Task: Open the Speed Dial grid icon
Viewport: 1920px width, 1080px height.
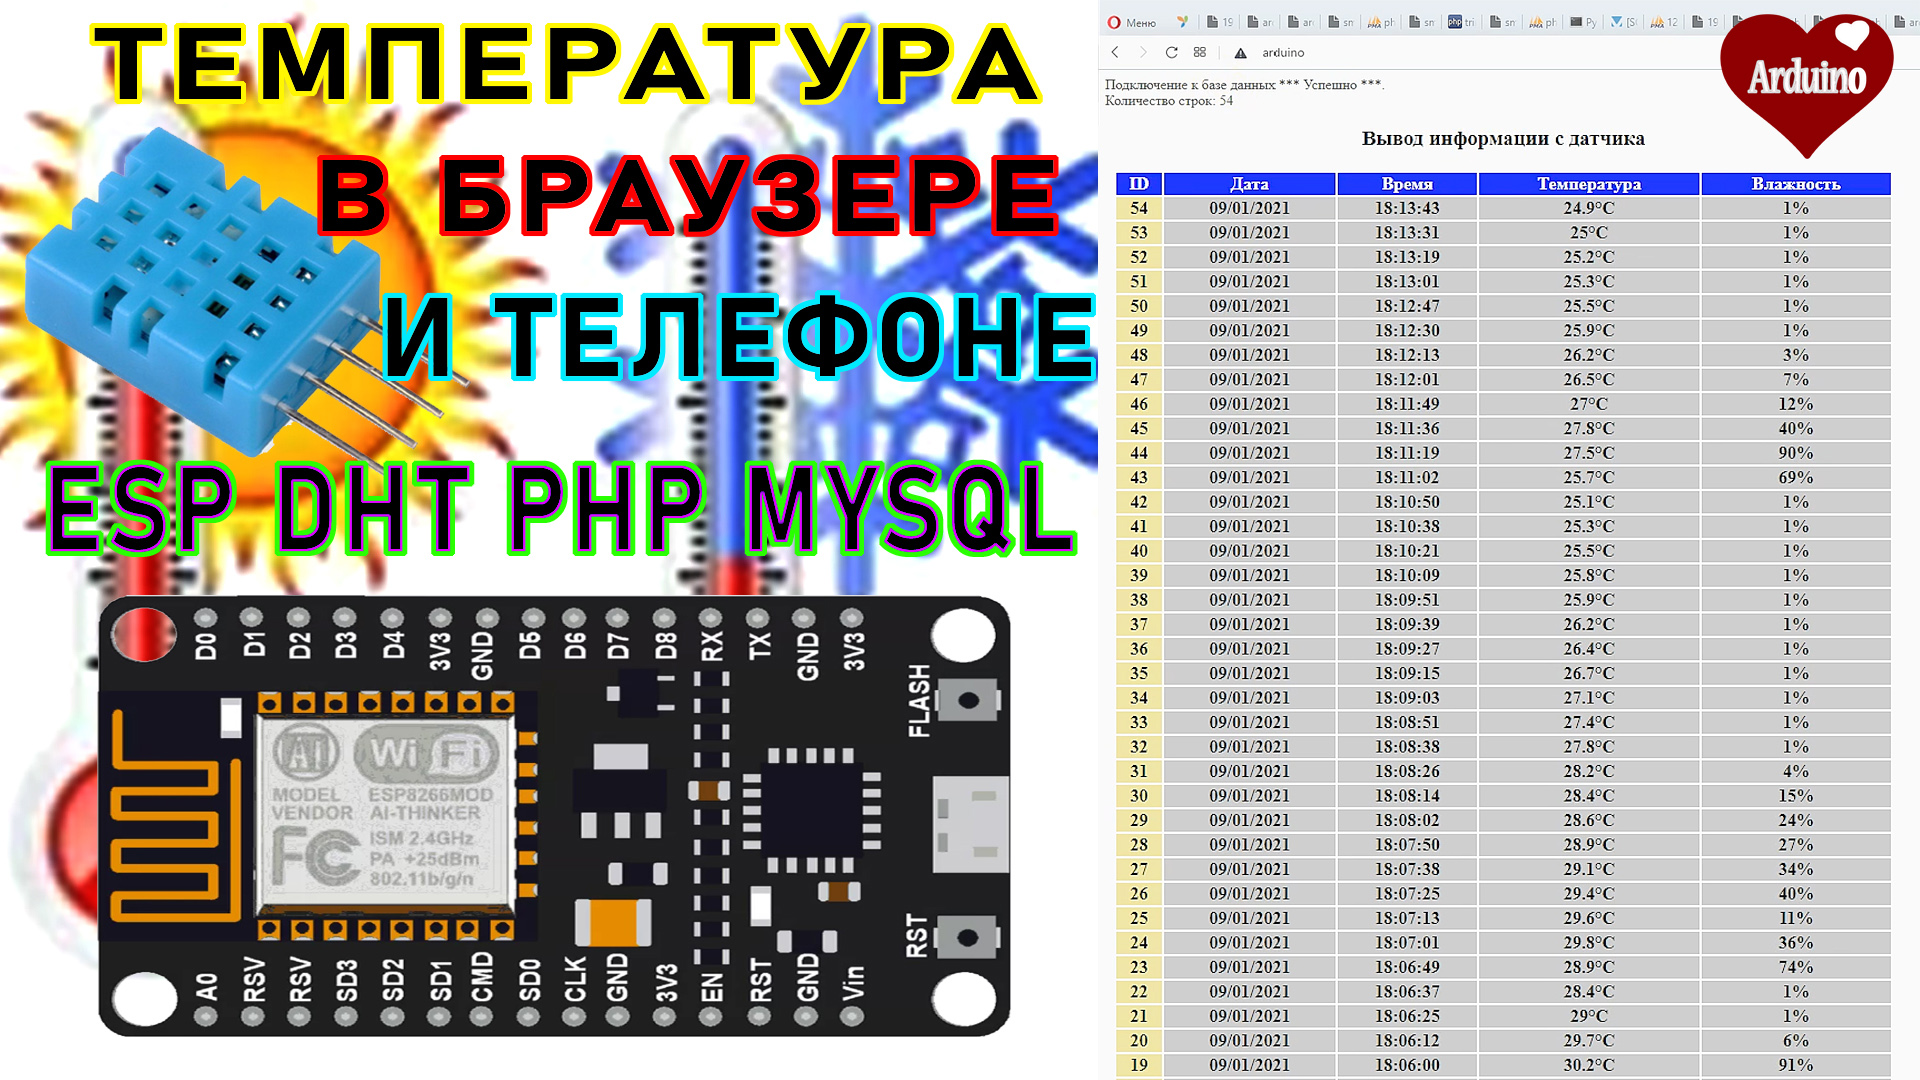Action: 1200,52
